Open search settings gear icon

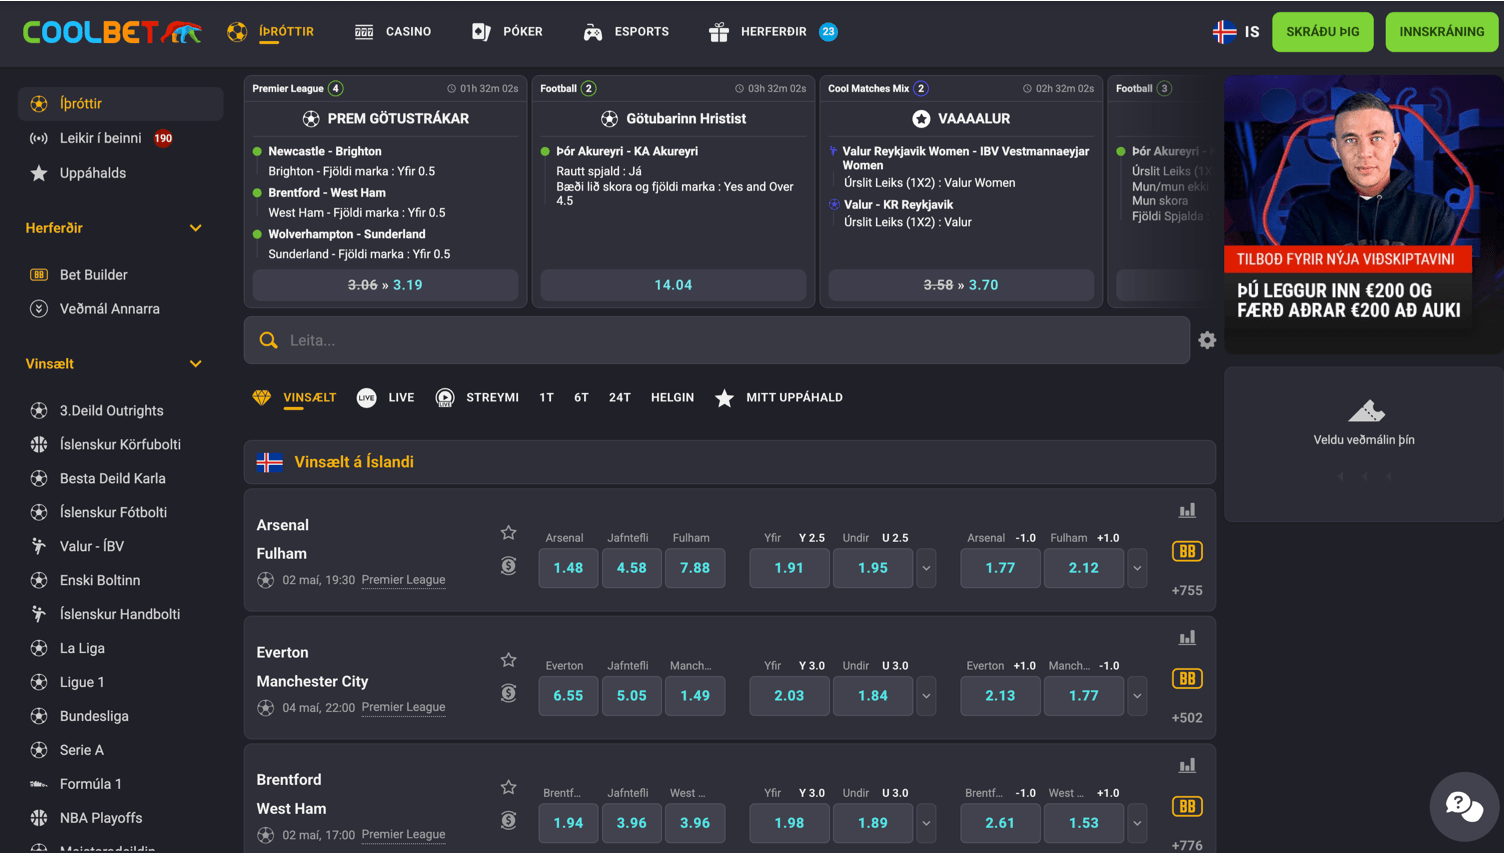(1207, 340)
